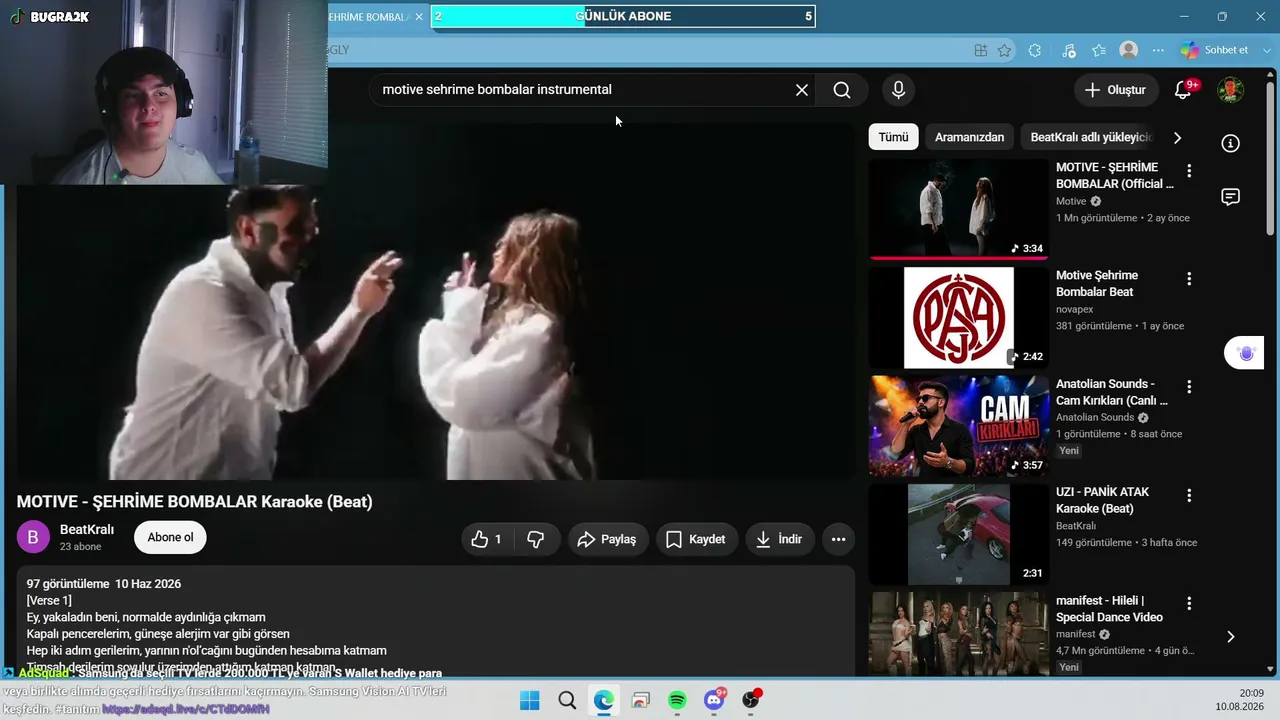The width and height of the screenshot is (1280, 720).
Task: Open the Edge sidebar info icon
Action: 1231,143
